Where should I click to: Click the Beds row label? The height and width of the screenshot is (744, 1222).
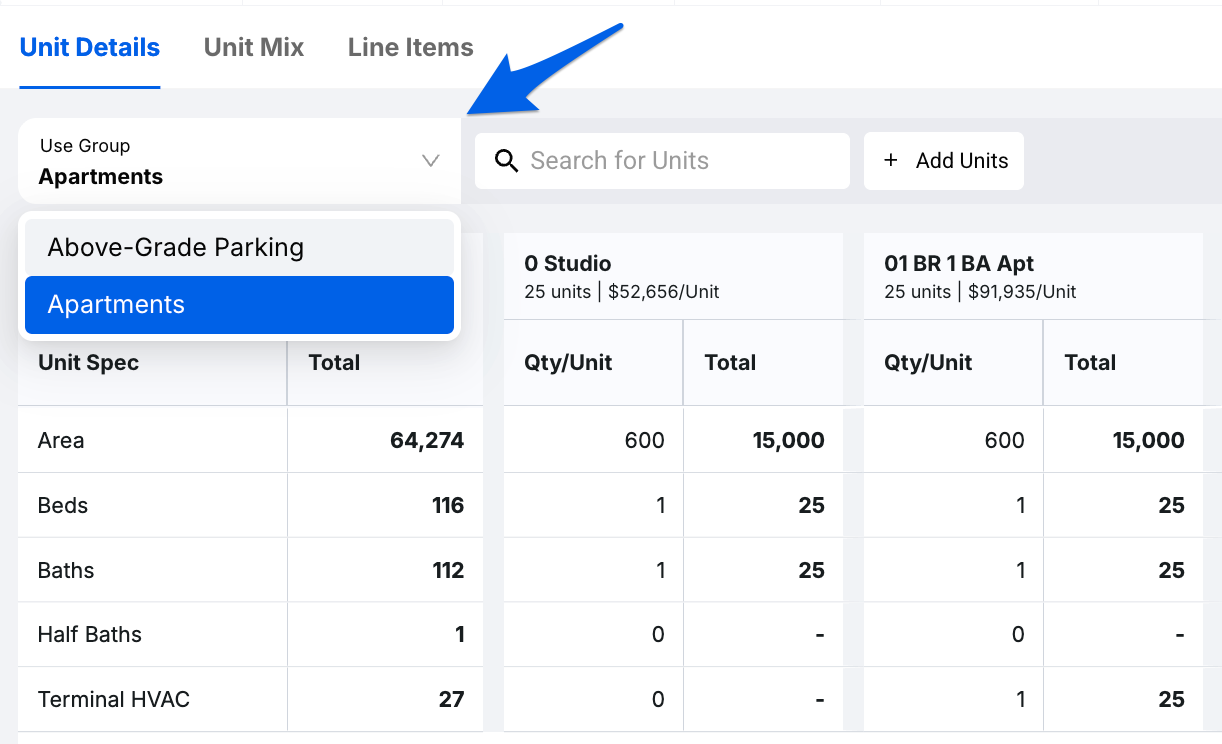63,505
